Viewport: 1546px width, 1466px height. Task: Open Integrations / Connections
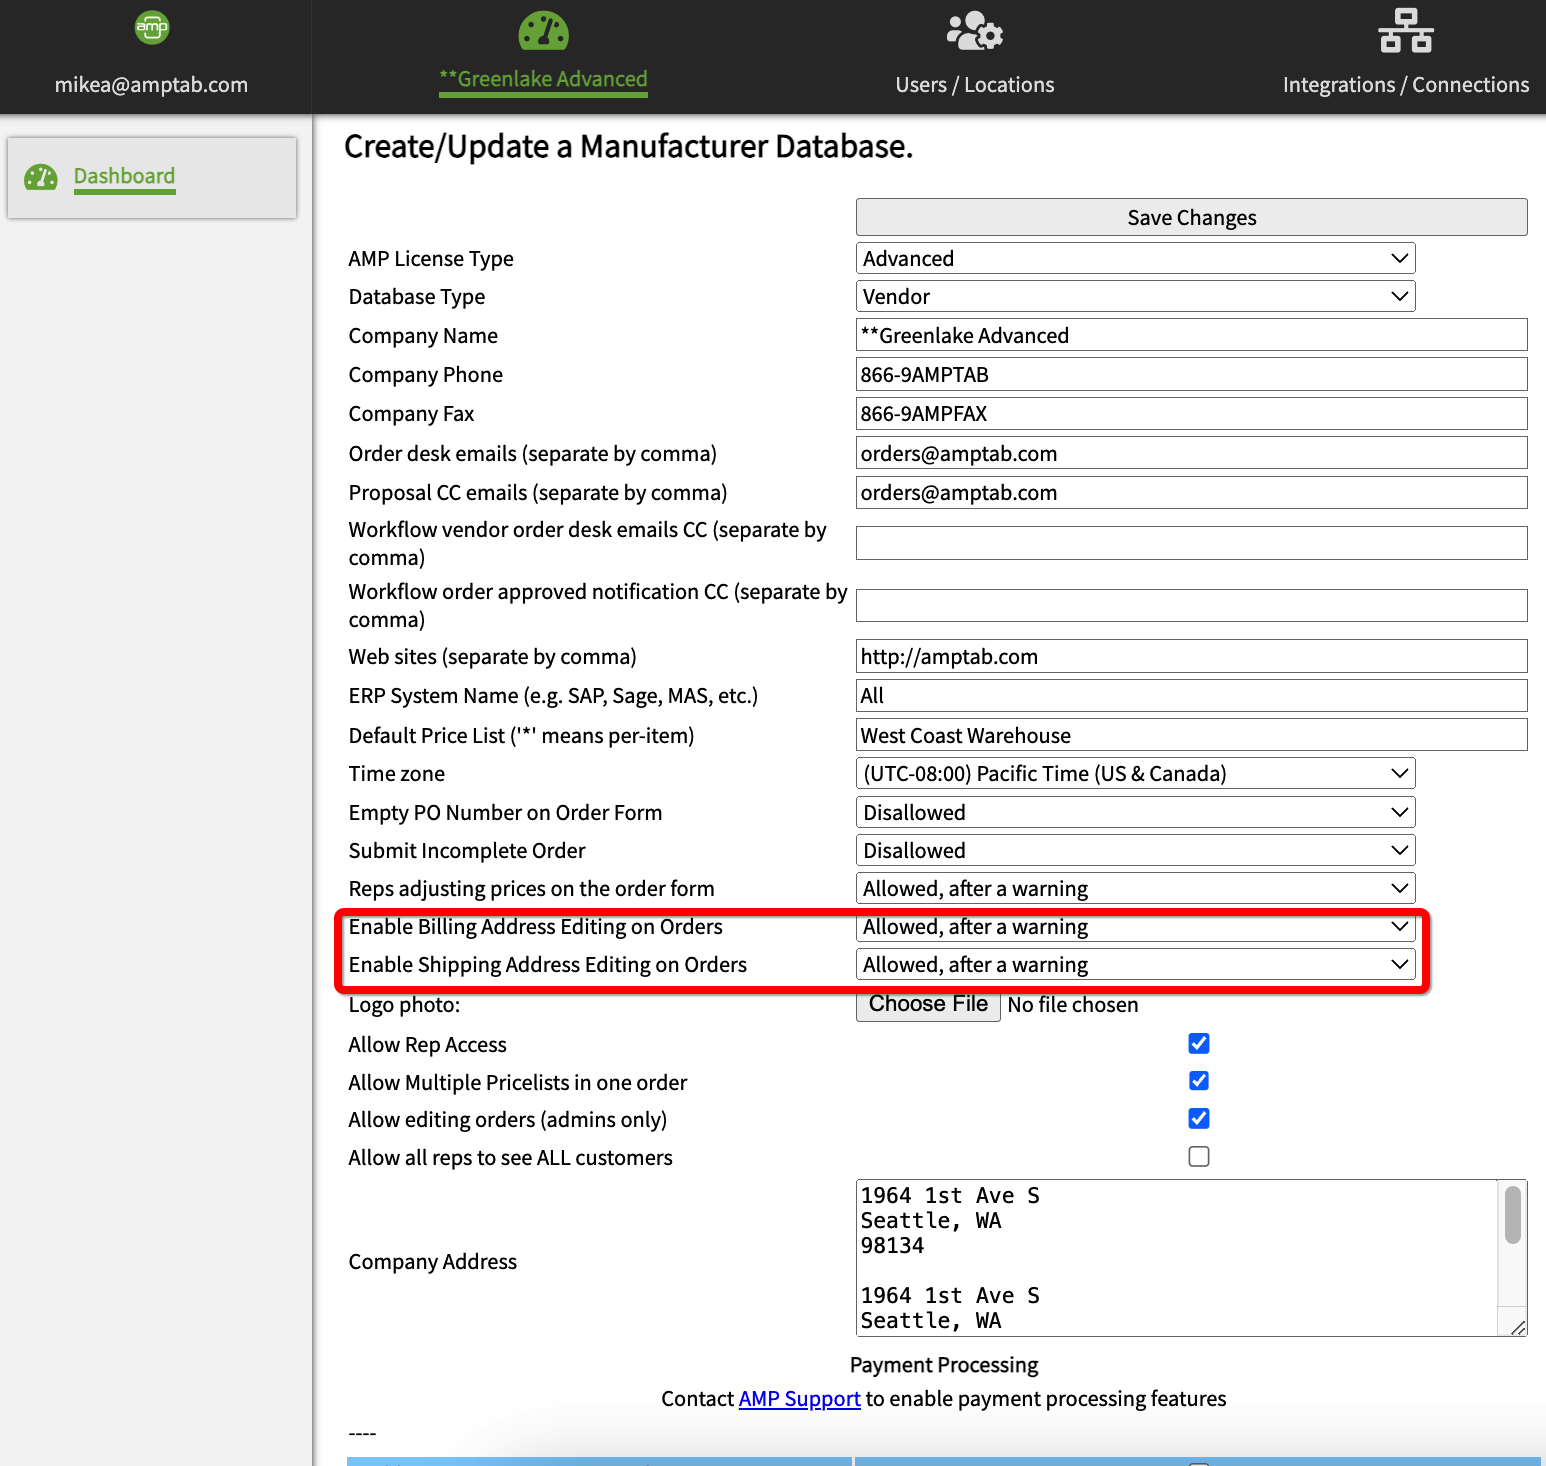coord(1406,85)
